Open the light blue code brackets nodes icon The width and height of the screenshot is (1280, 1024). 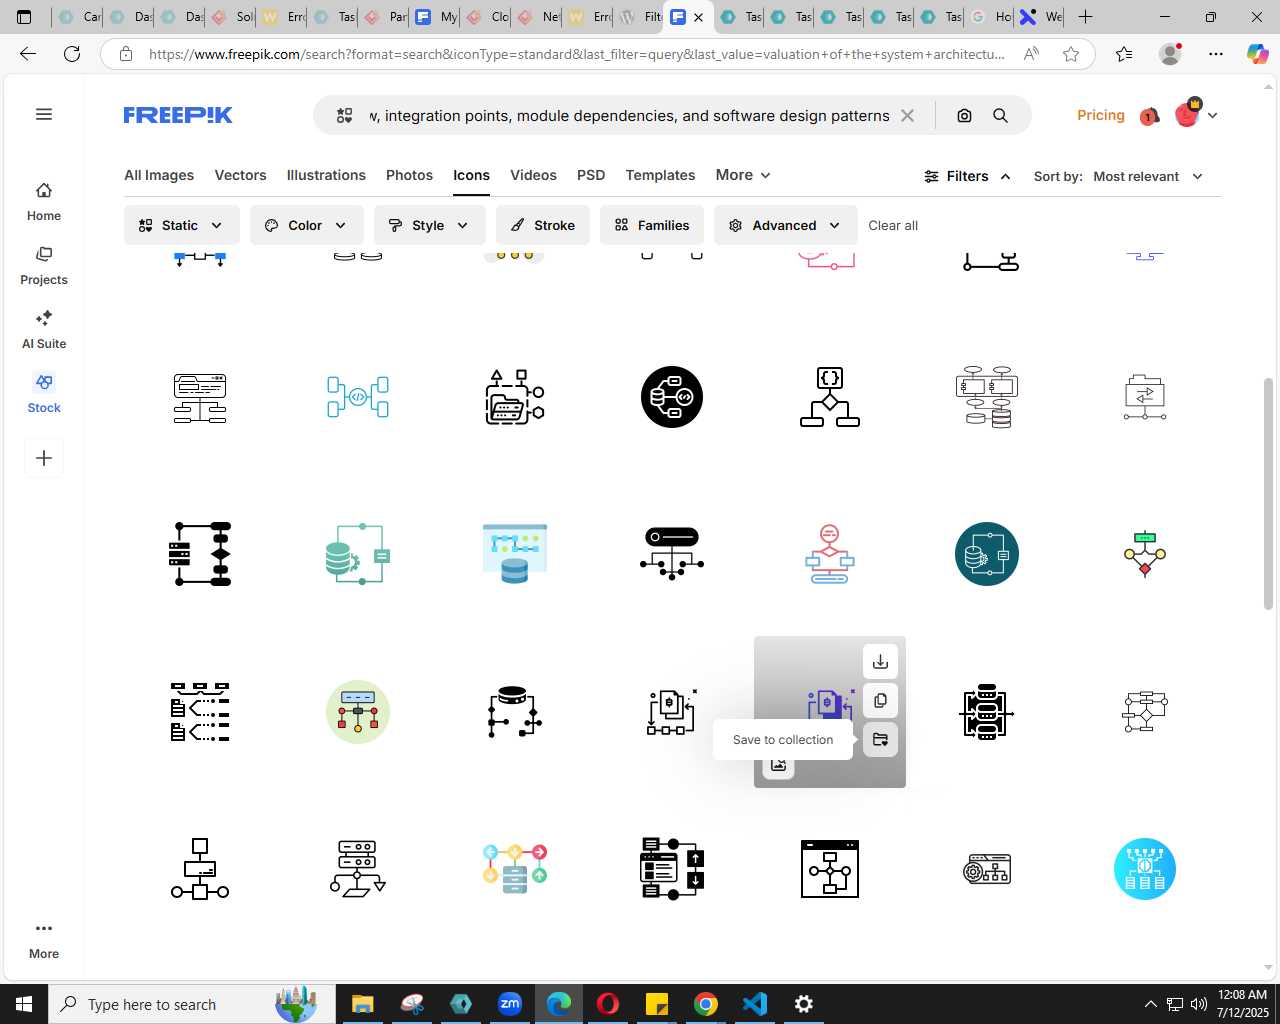[x=358, y=397]
